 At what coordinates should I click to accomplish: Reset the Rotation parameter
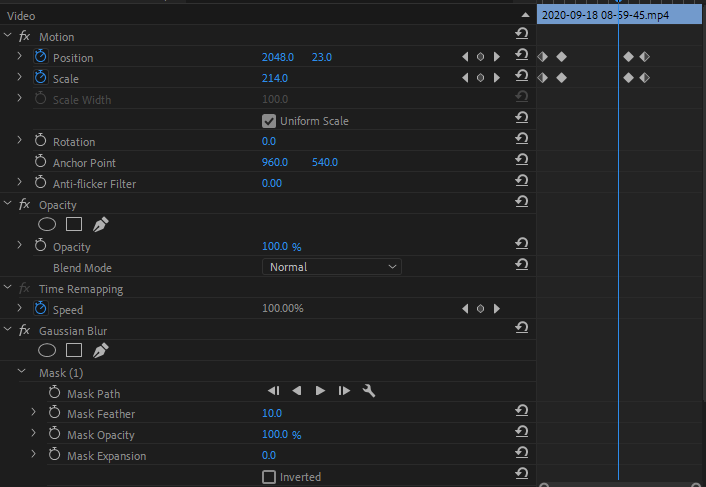(521, 139)
